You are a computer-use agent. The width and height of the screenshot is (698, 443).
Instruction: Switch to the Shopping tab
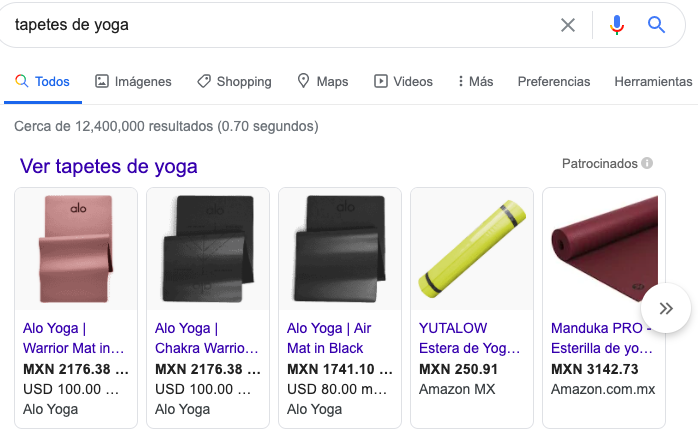coord(234,81)
